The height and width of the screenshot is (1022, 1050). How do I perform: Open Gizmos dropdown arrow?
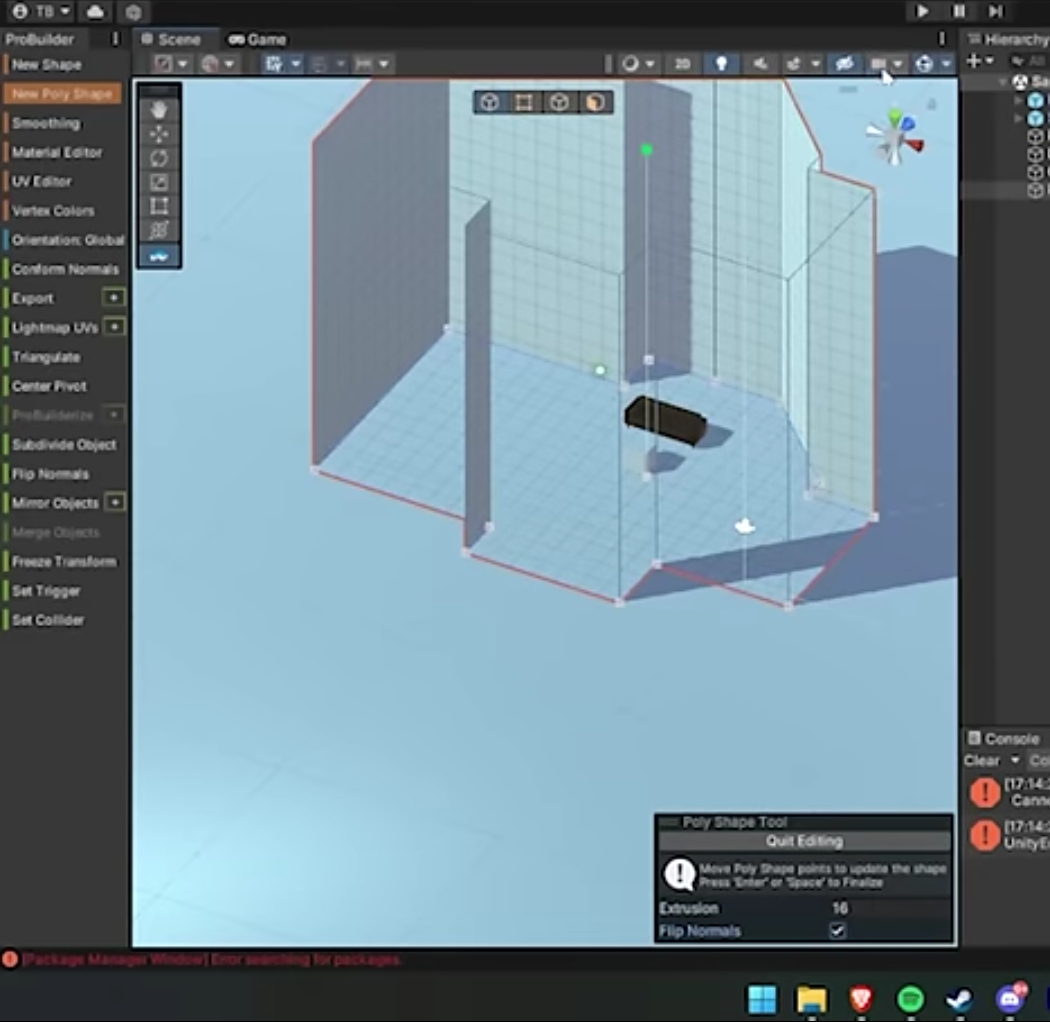(946, 64)
